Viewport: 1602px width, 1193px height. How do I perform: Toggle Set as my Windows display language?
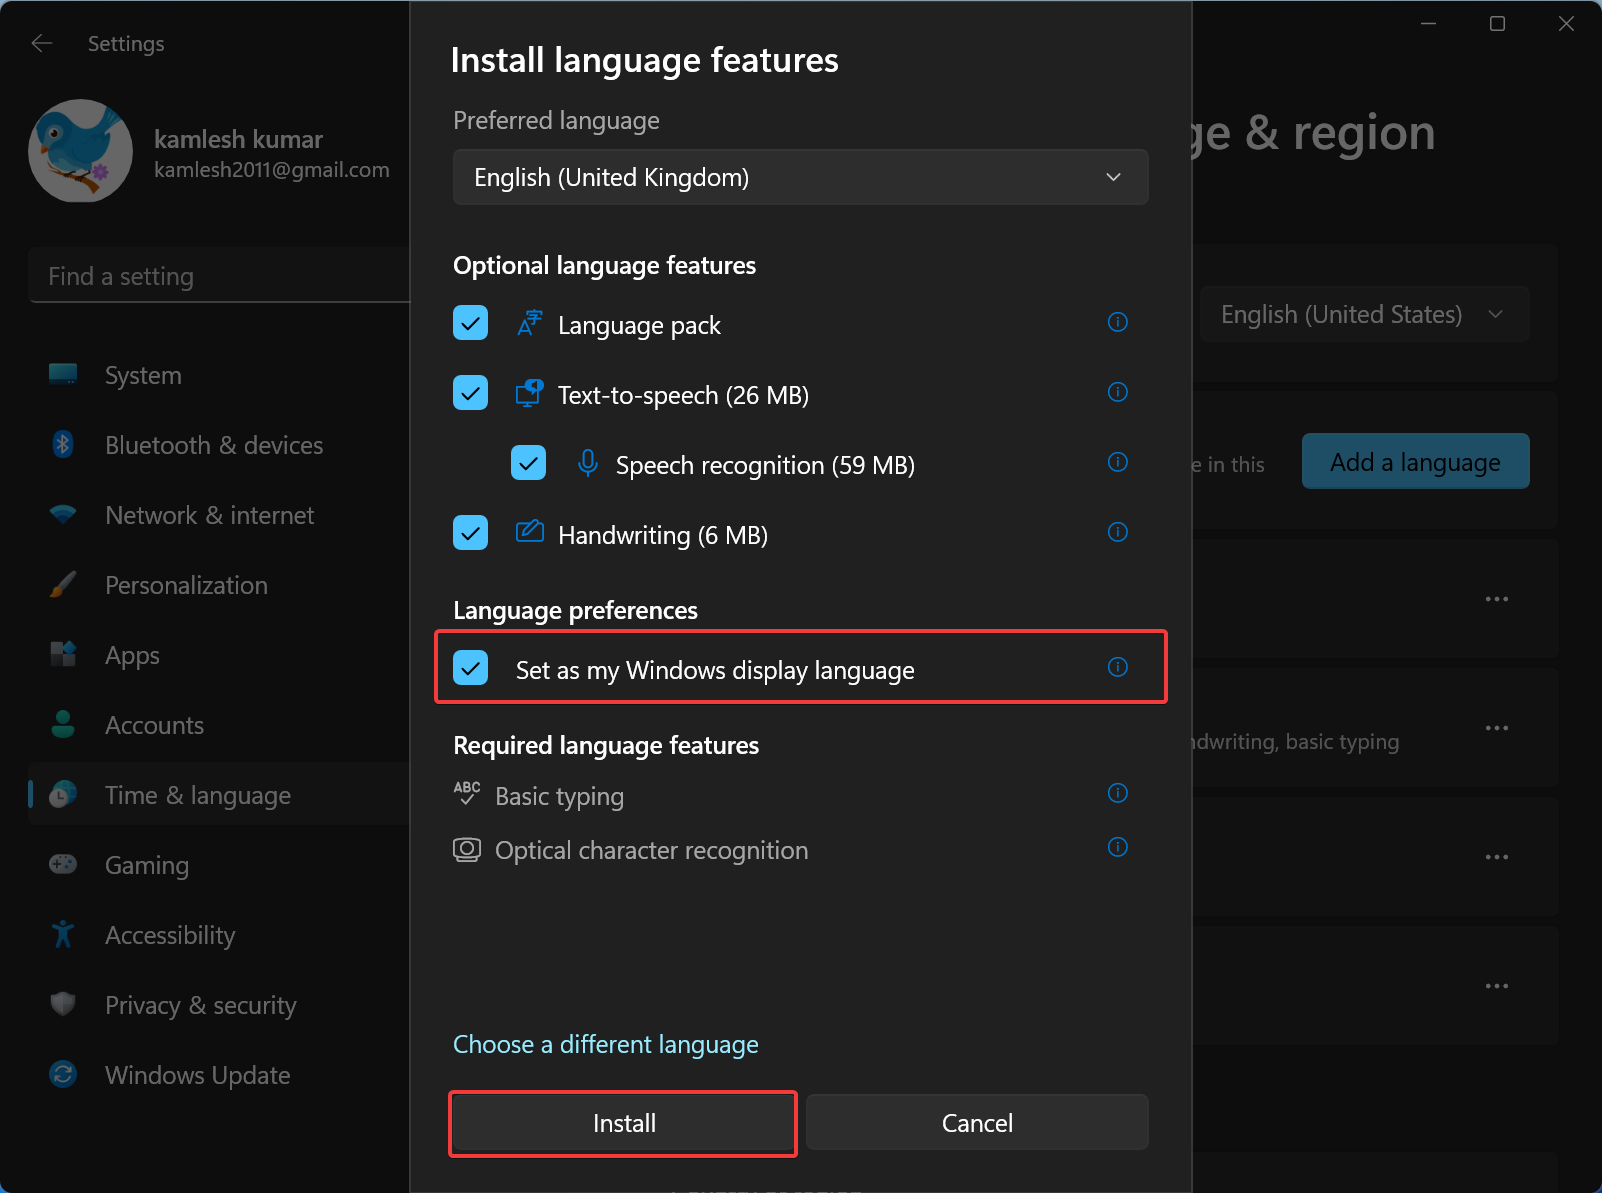(x=471, y=668)
